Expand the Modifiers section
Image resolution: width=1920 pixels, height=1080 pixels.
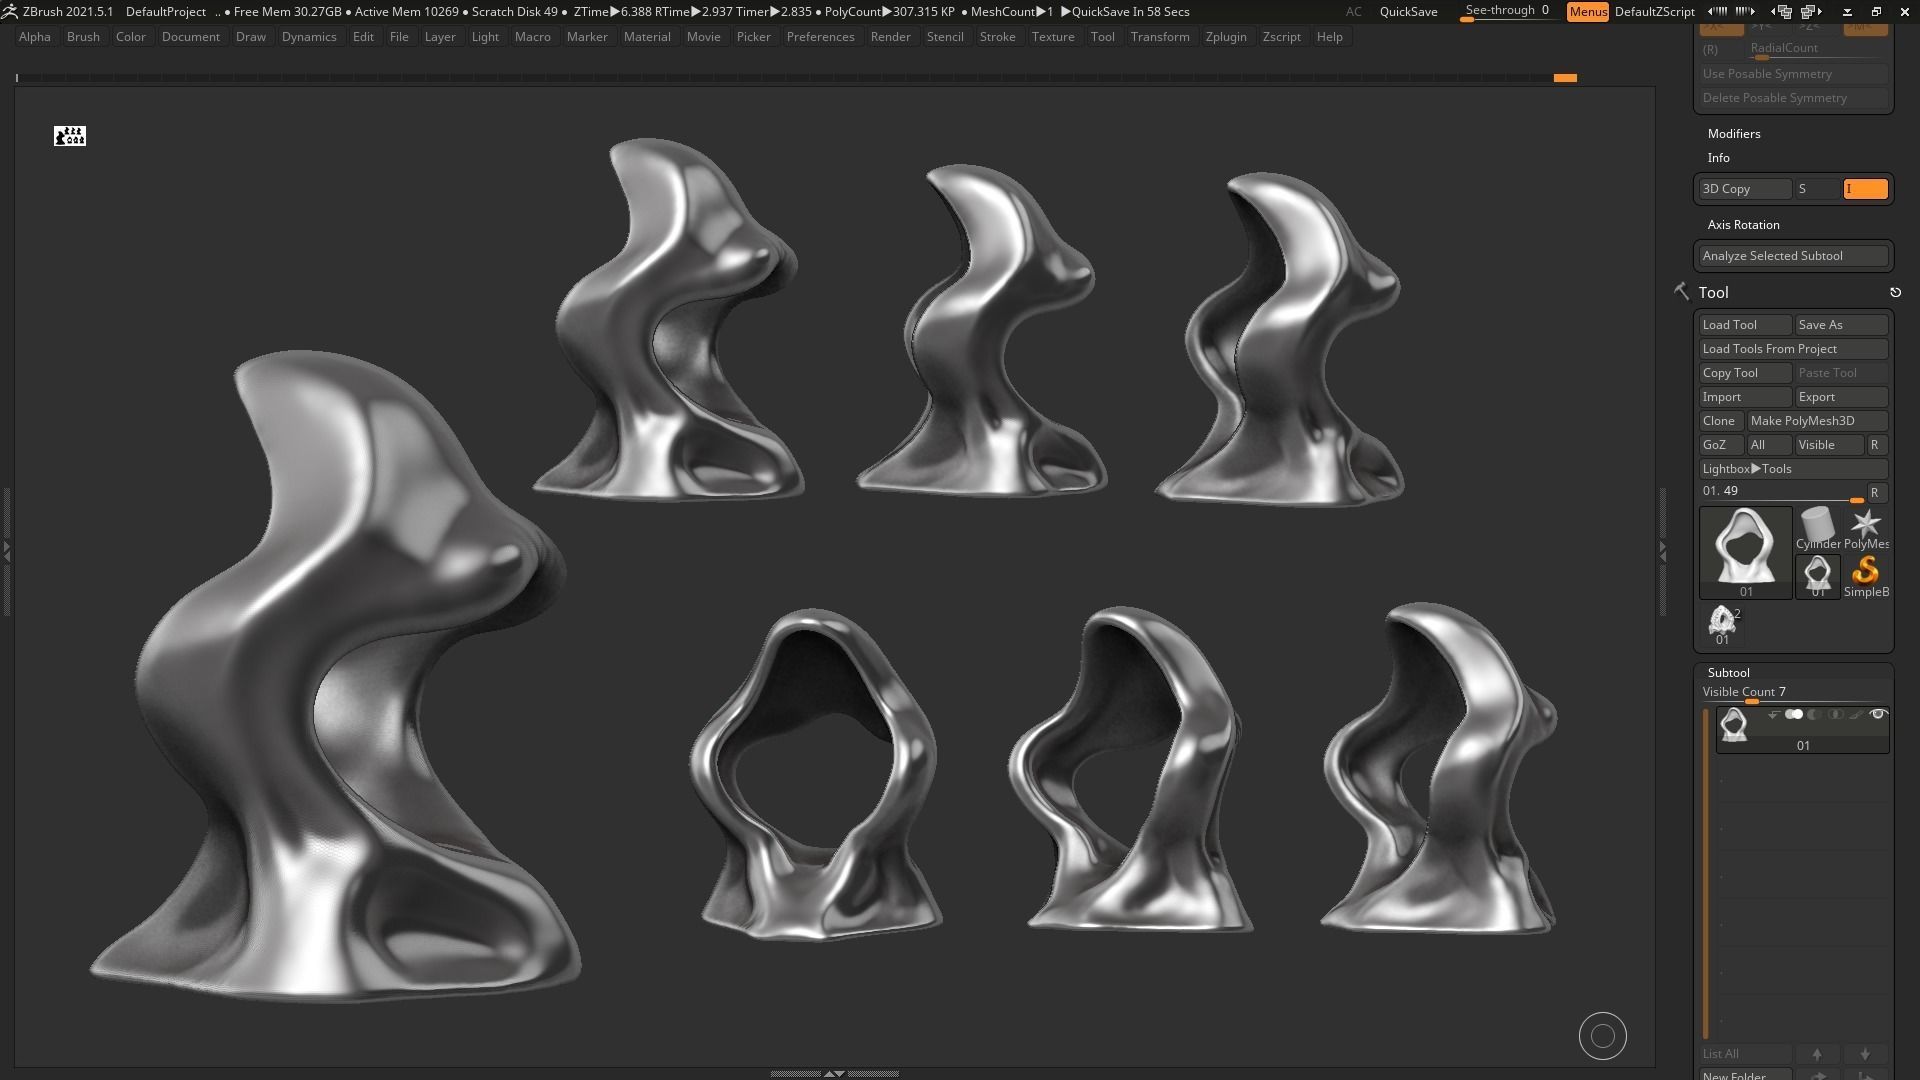pyautogui.click(x=1734, y=134)
